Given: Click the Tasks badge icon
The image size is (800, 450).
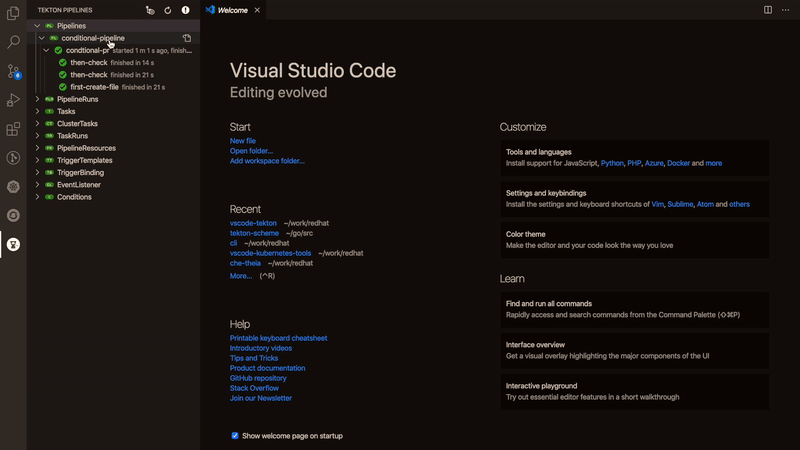Looking at the screenshot, I should click(x=49, y=112).
